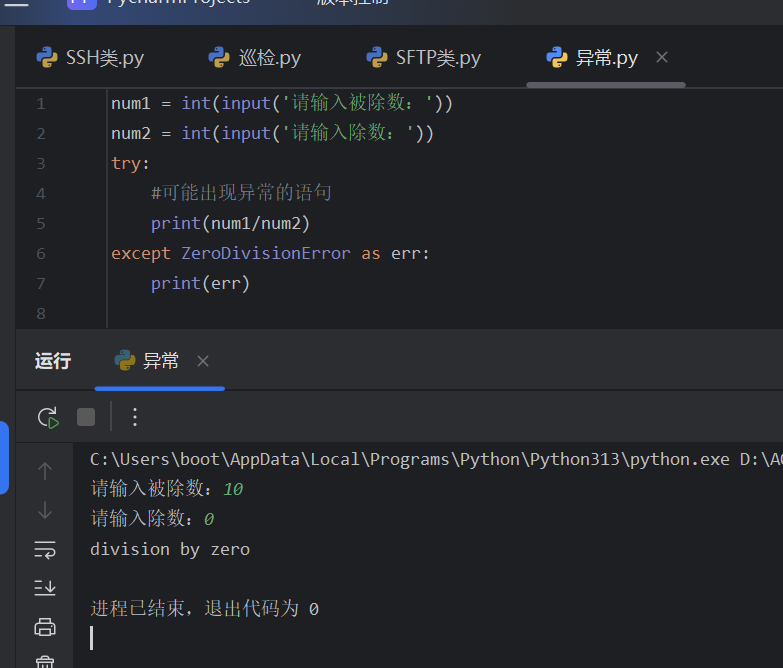Click the stop process button
This screenshot has height=668, width=783.
coord(86,417)
